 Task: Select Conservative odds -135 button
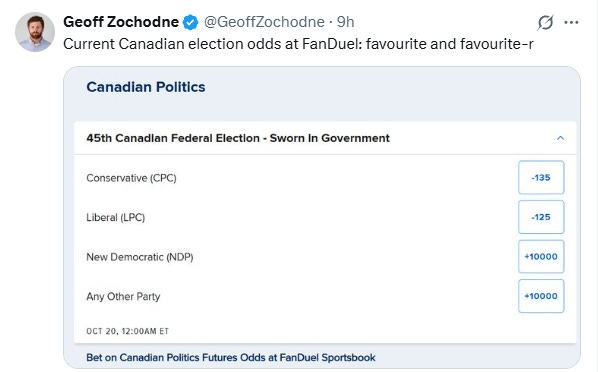pos(541,177)
